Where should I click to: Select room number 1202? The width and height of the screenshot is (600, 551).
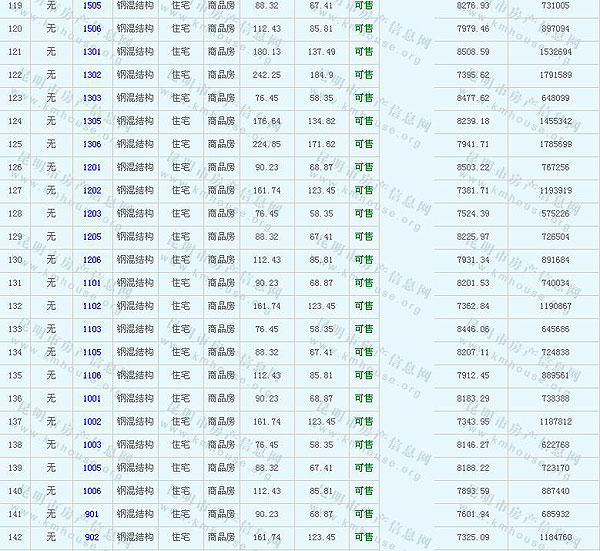(92, 190)
